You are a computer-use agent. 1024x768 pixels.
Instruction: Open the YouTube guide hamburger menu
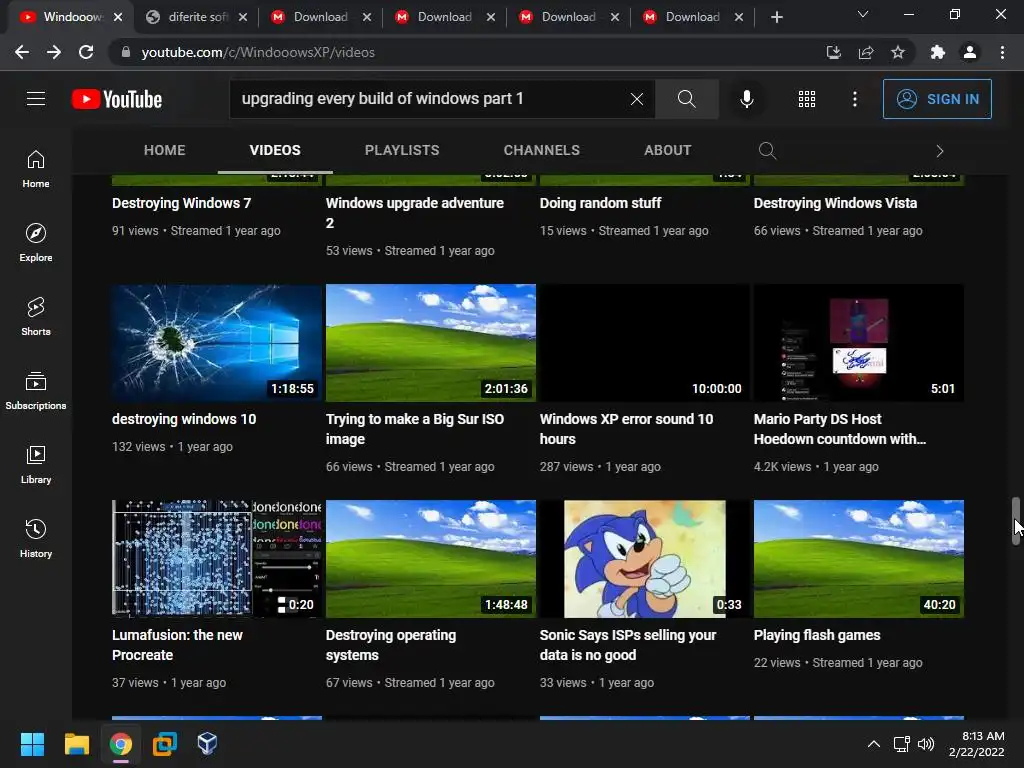(x=36, y=99)
